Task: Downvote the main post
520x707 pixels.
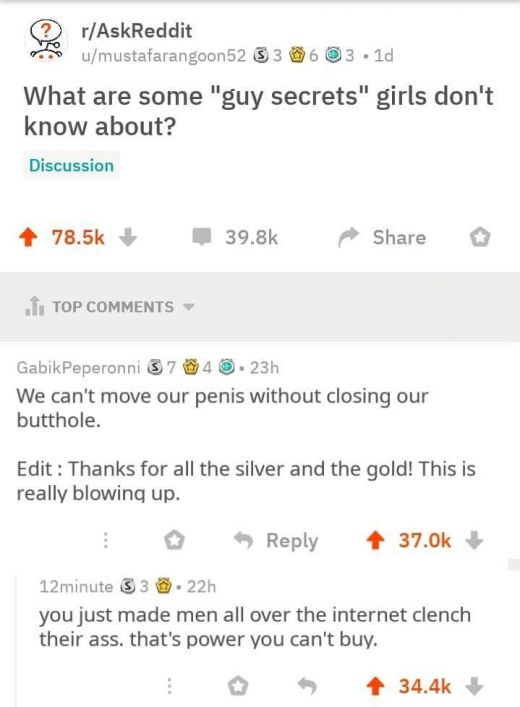Action: [x=128, y=237]
